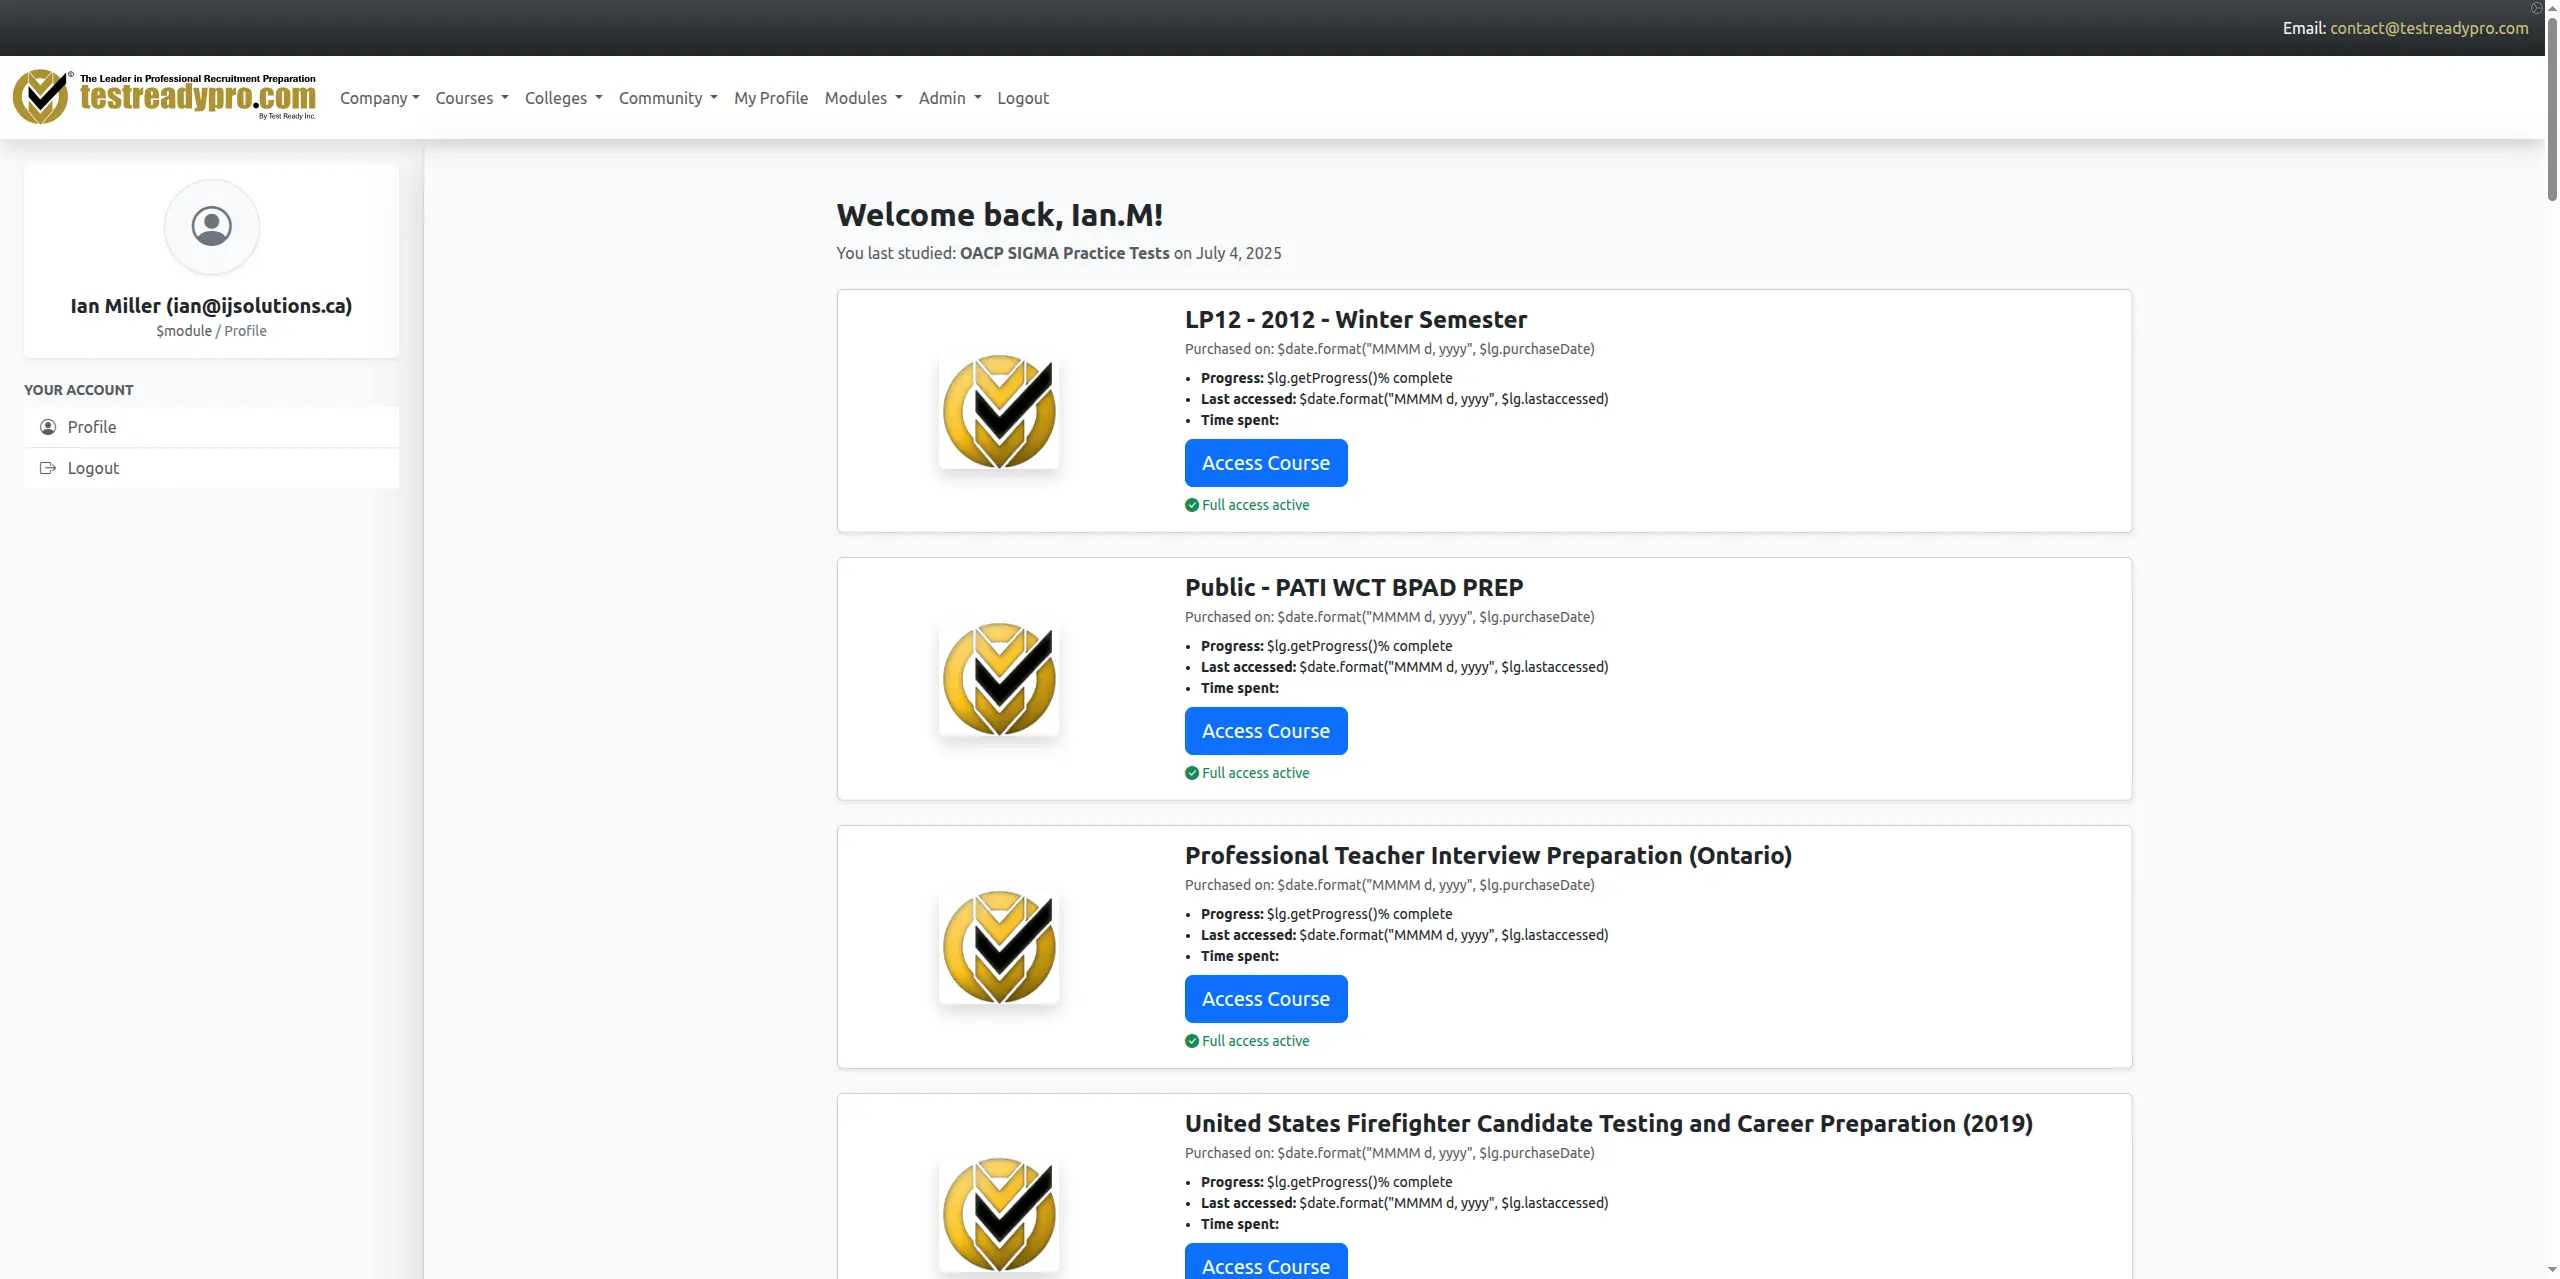
Task: Select Logout in the Your Account sidebar
Action: click(211, 468)
